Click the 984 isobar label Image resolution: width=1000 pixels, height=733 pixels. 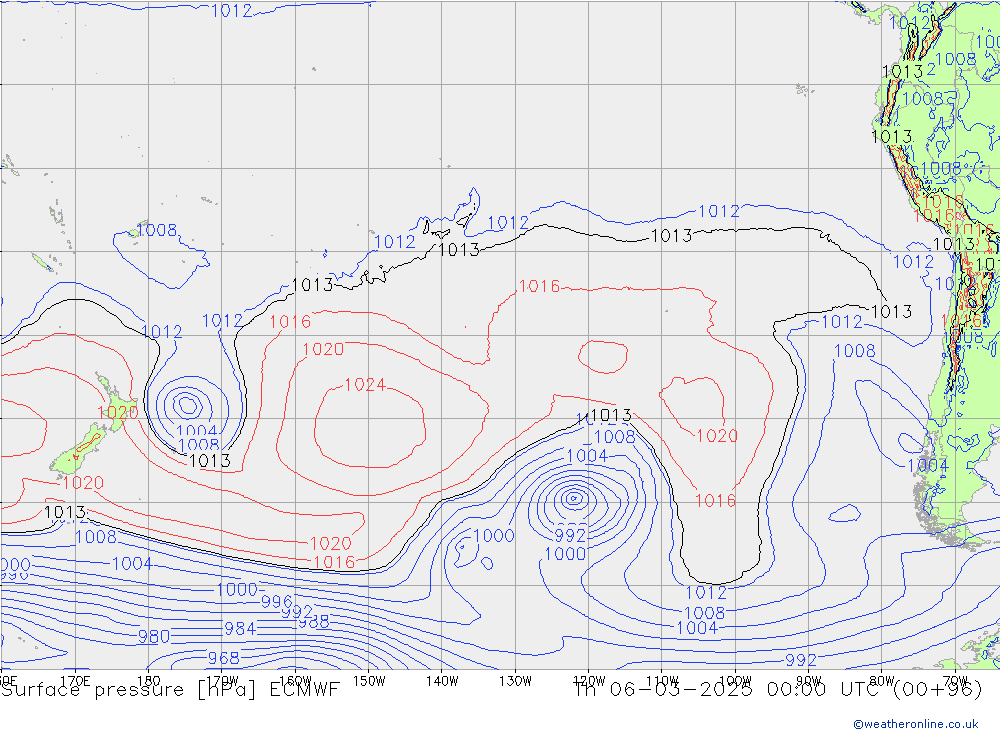tap(239, 629)
